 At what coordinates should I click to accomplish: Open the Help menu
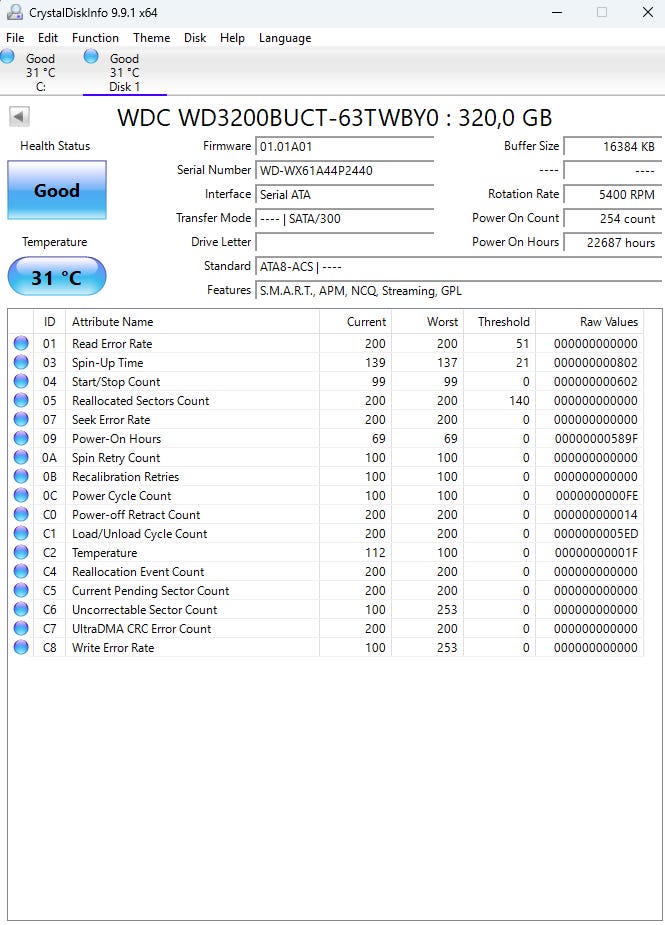(x=232, y=38)
